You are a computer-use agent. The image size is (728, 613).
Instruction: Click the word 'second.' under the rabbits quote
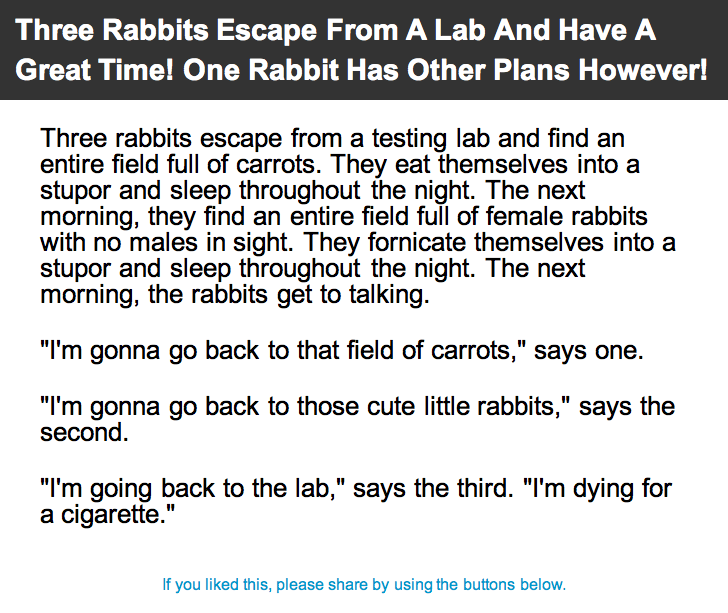tap(84, 432)
